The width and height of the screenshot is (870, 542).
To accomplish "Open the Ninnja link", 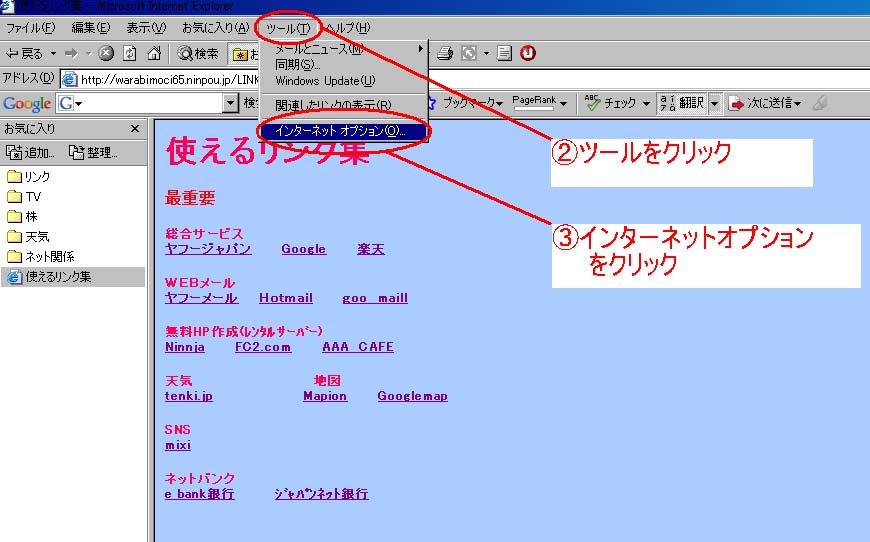I will (x=185, y=347).
